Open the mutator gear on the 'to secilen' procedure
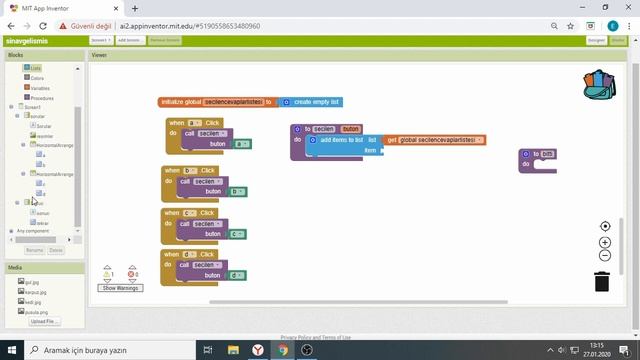 coord(297,129)
